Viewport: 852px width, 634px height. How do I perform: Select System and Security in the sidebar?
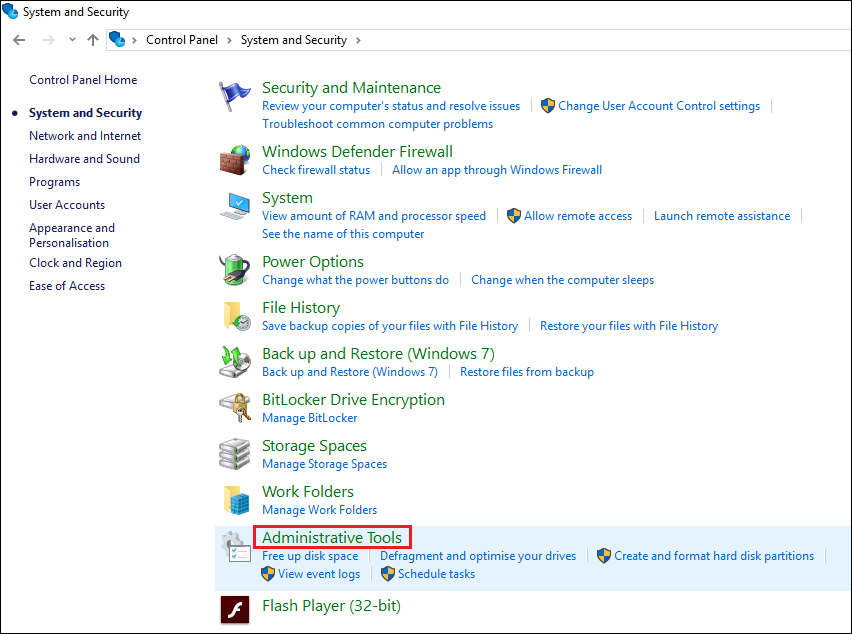(85, 113)
